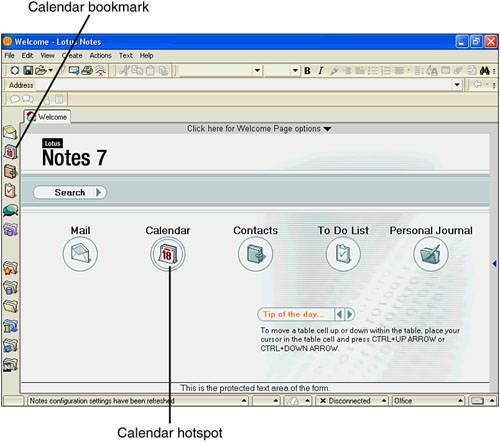Click the To Do List hotspot icon
The height and width of the screenshot is (442, 500).
[343, 254]
